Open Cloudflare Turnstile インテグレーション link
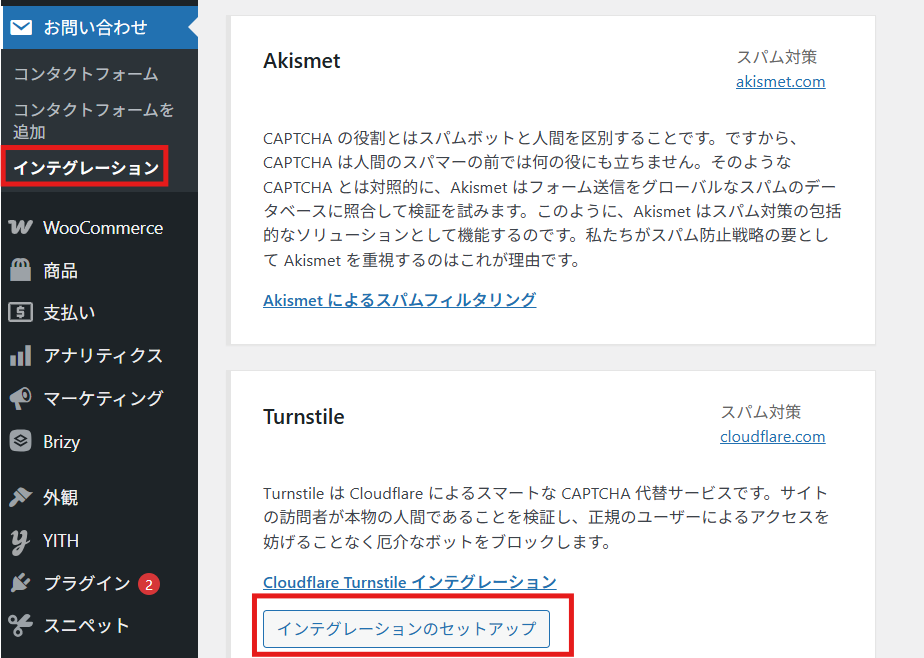Image resolution: width=924 pixels, height=658 pixels. (409, 582)
